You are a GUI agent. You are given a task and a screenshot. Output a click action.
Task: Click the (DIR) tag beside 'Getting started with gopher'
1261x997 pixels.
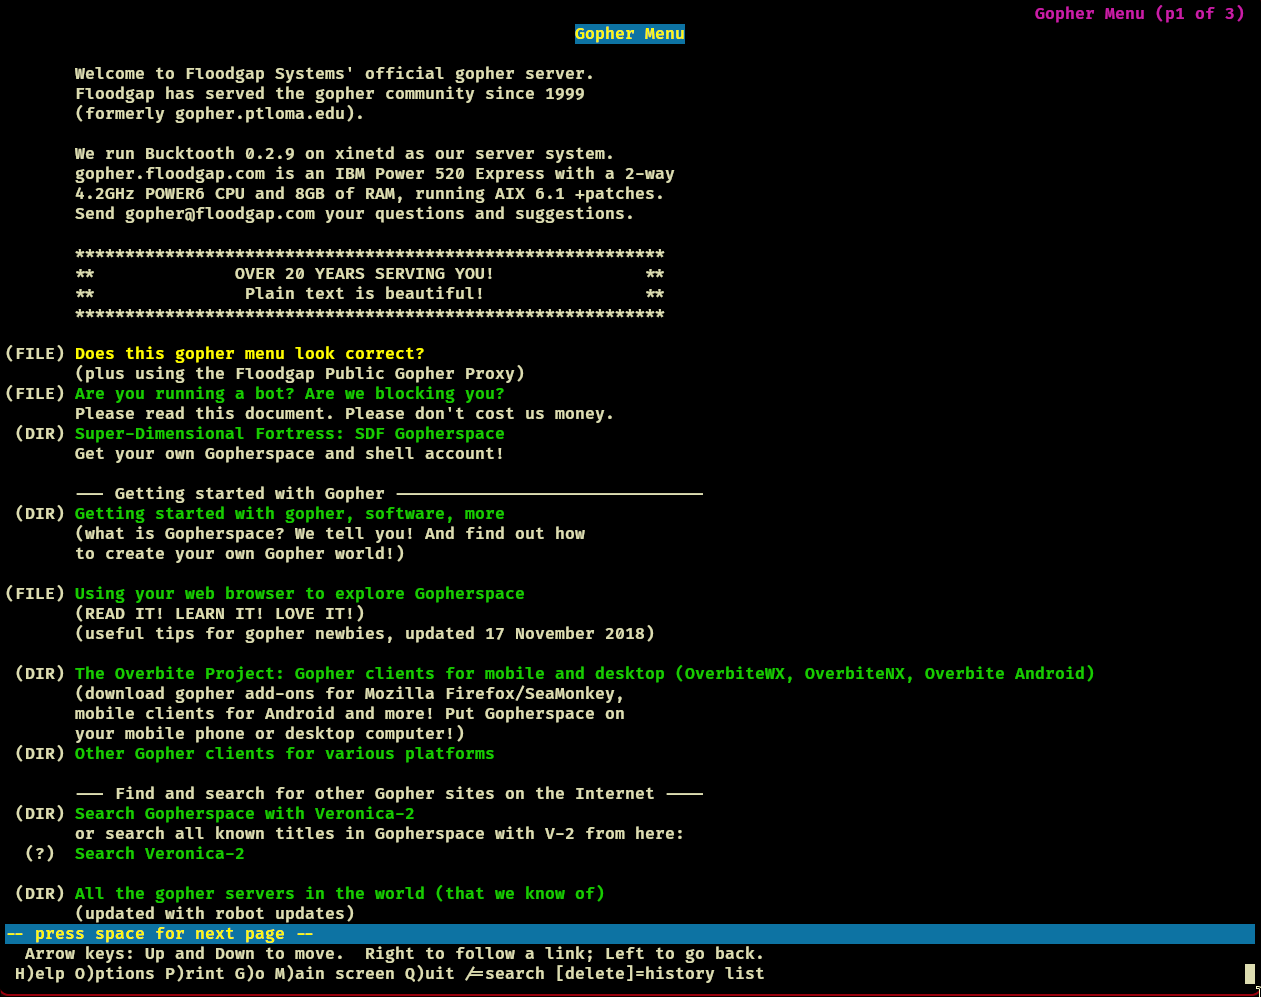point(40,514)
